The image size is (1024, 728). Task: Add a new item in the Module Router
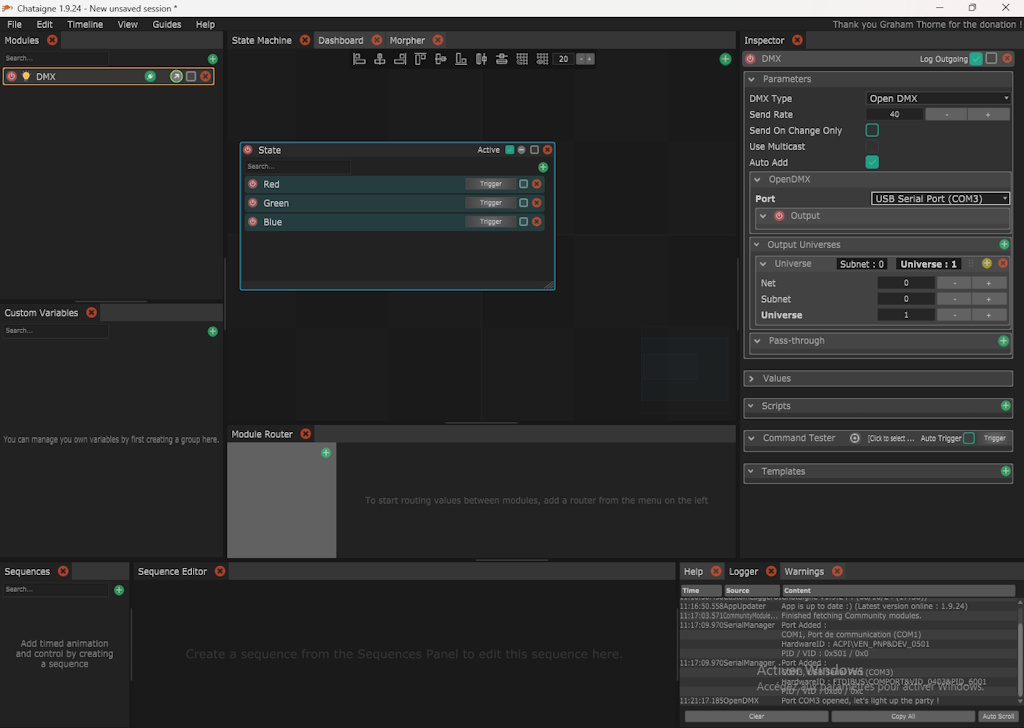[x=326, y=453]
